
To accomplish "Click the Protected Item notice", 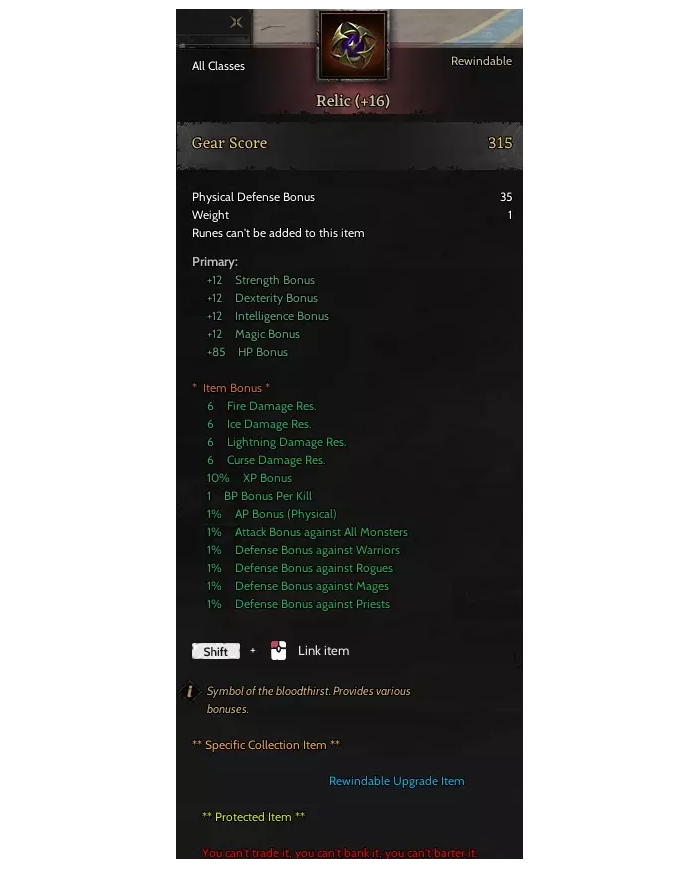I will pyautogui.click(x=254, y=817).
